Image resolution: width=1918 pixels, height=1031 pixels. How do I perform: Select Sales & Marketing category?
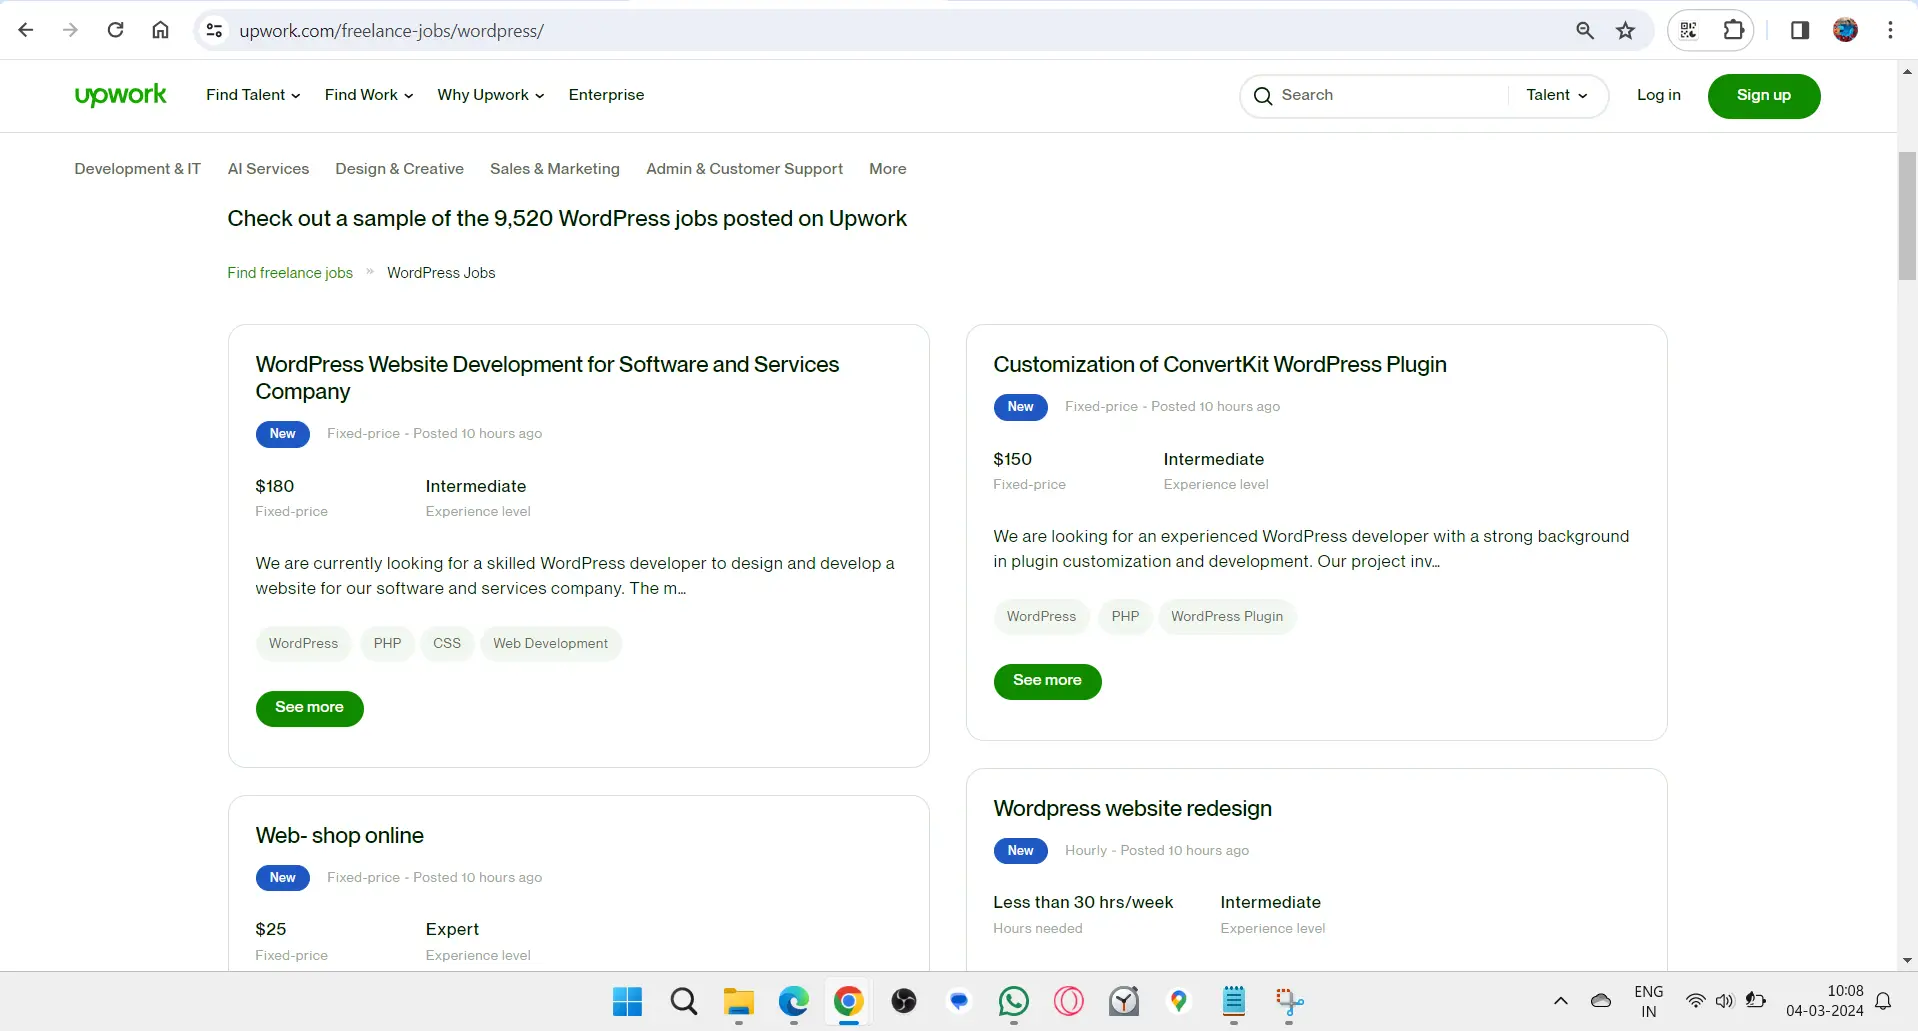point(555,169)
